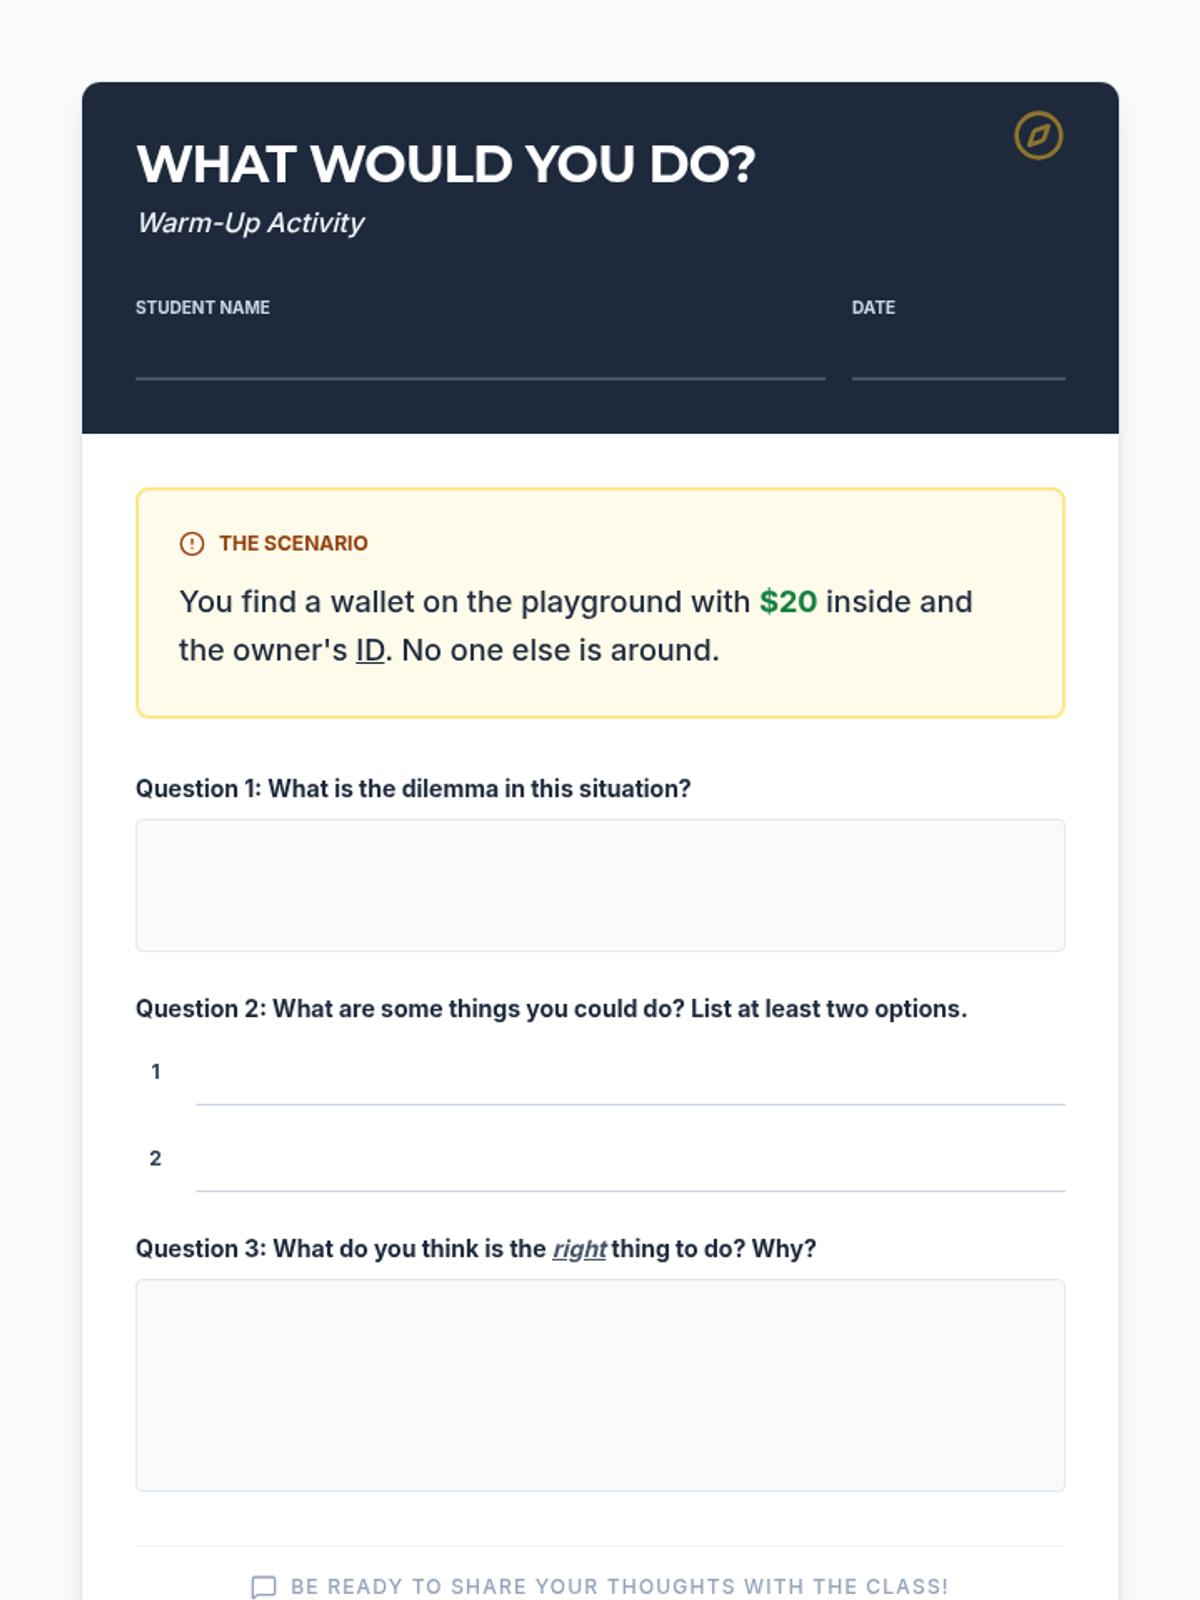This screenshot has height=1600, width=1200.
Task: Click the "The Scenario" heading label
Action: click(293, 543)
